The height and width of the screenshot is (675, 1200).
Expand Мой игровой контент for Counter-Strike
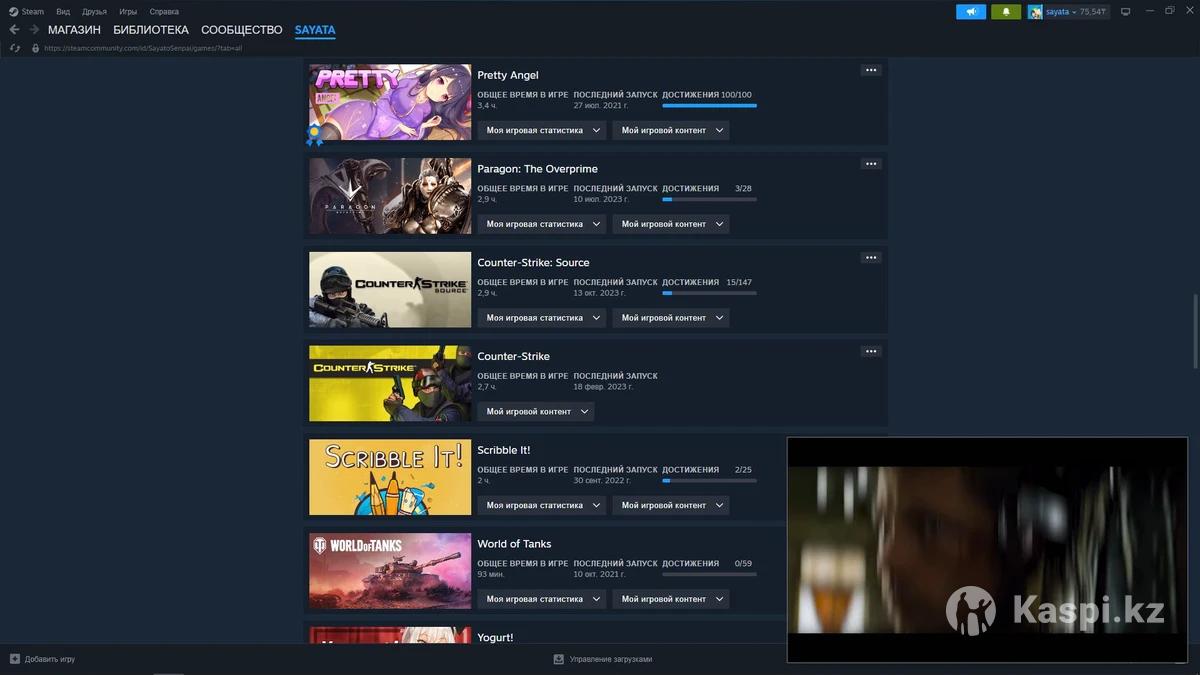click(x=536, y=412)
